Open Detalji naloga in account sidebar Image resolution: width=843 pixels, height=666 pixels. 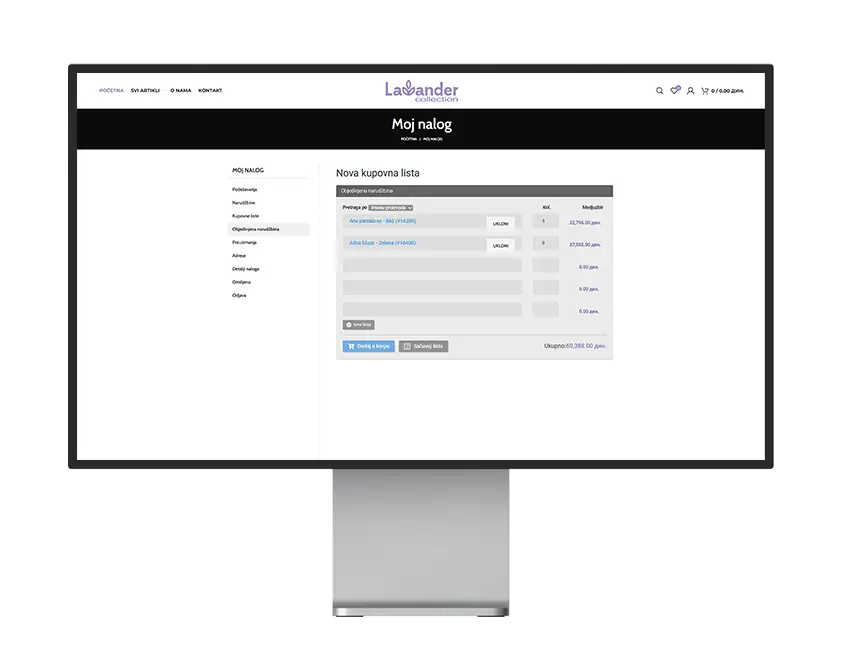246,269
